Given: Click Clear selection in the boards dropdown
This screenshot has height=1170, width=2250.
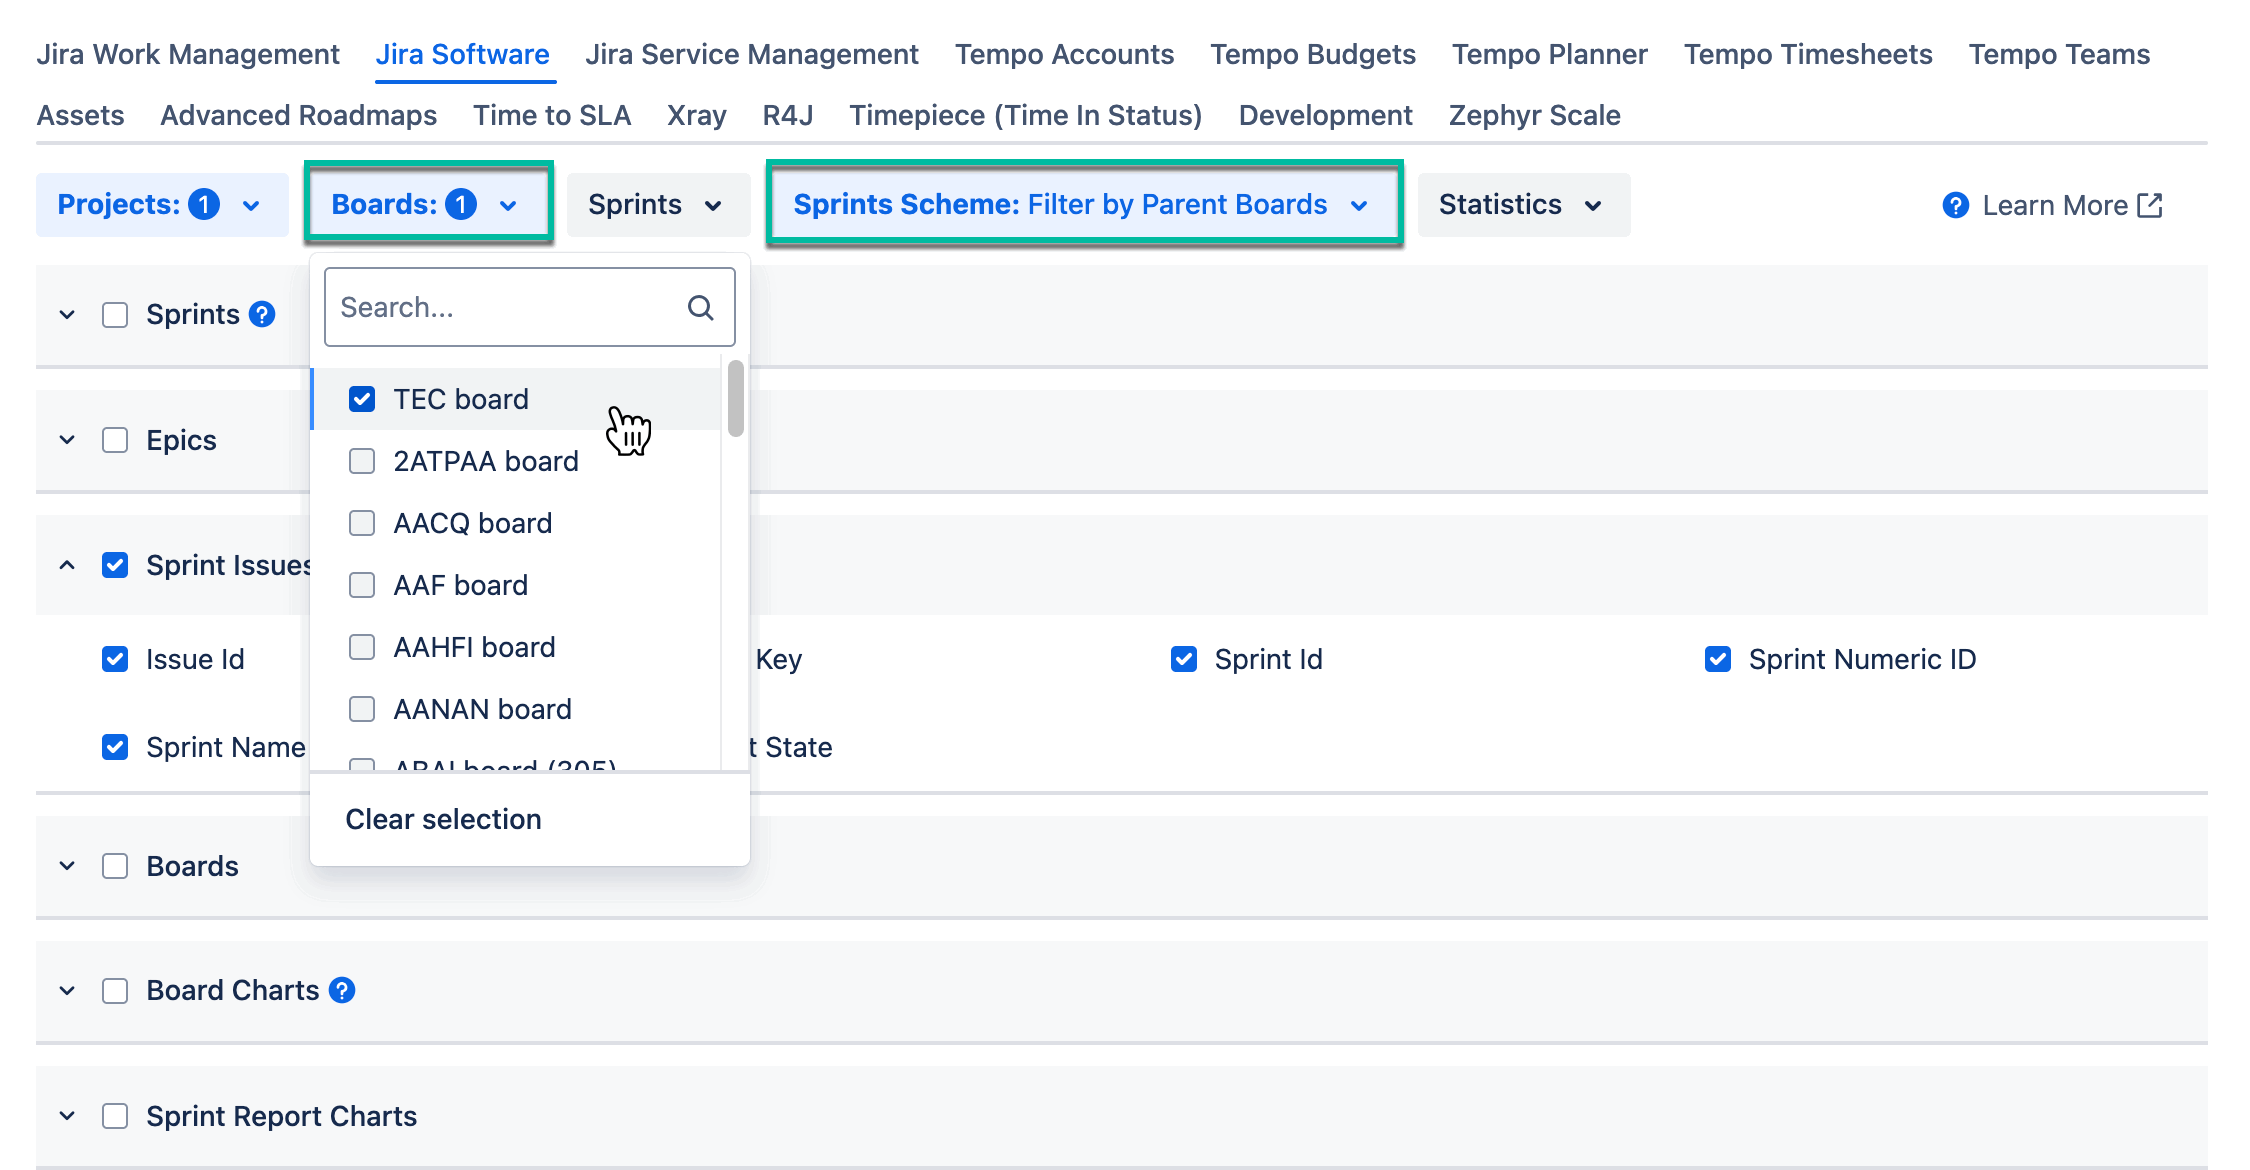Looking at the screenshot, I should coord(442,819).
